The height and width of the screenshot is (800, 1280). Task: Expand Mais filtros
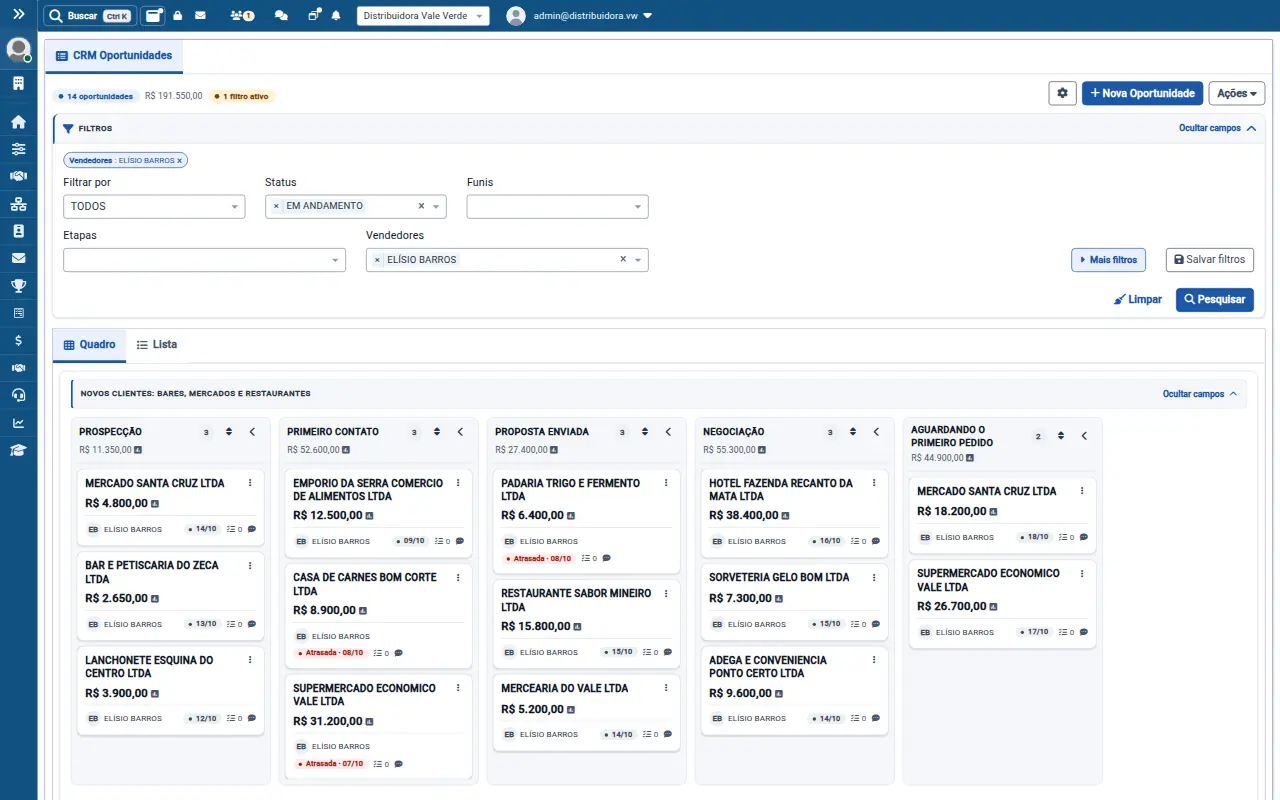pyautogui.click(x=1108, y=260)
